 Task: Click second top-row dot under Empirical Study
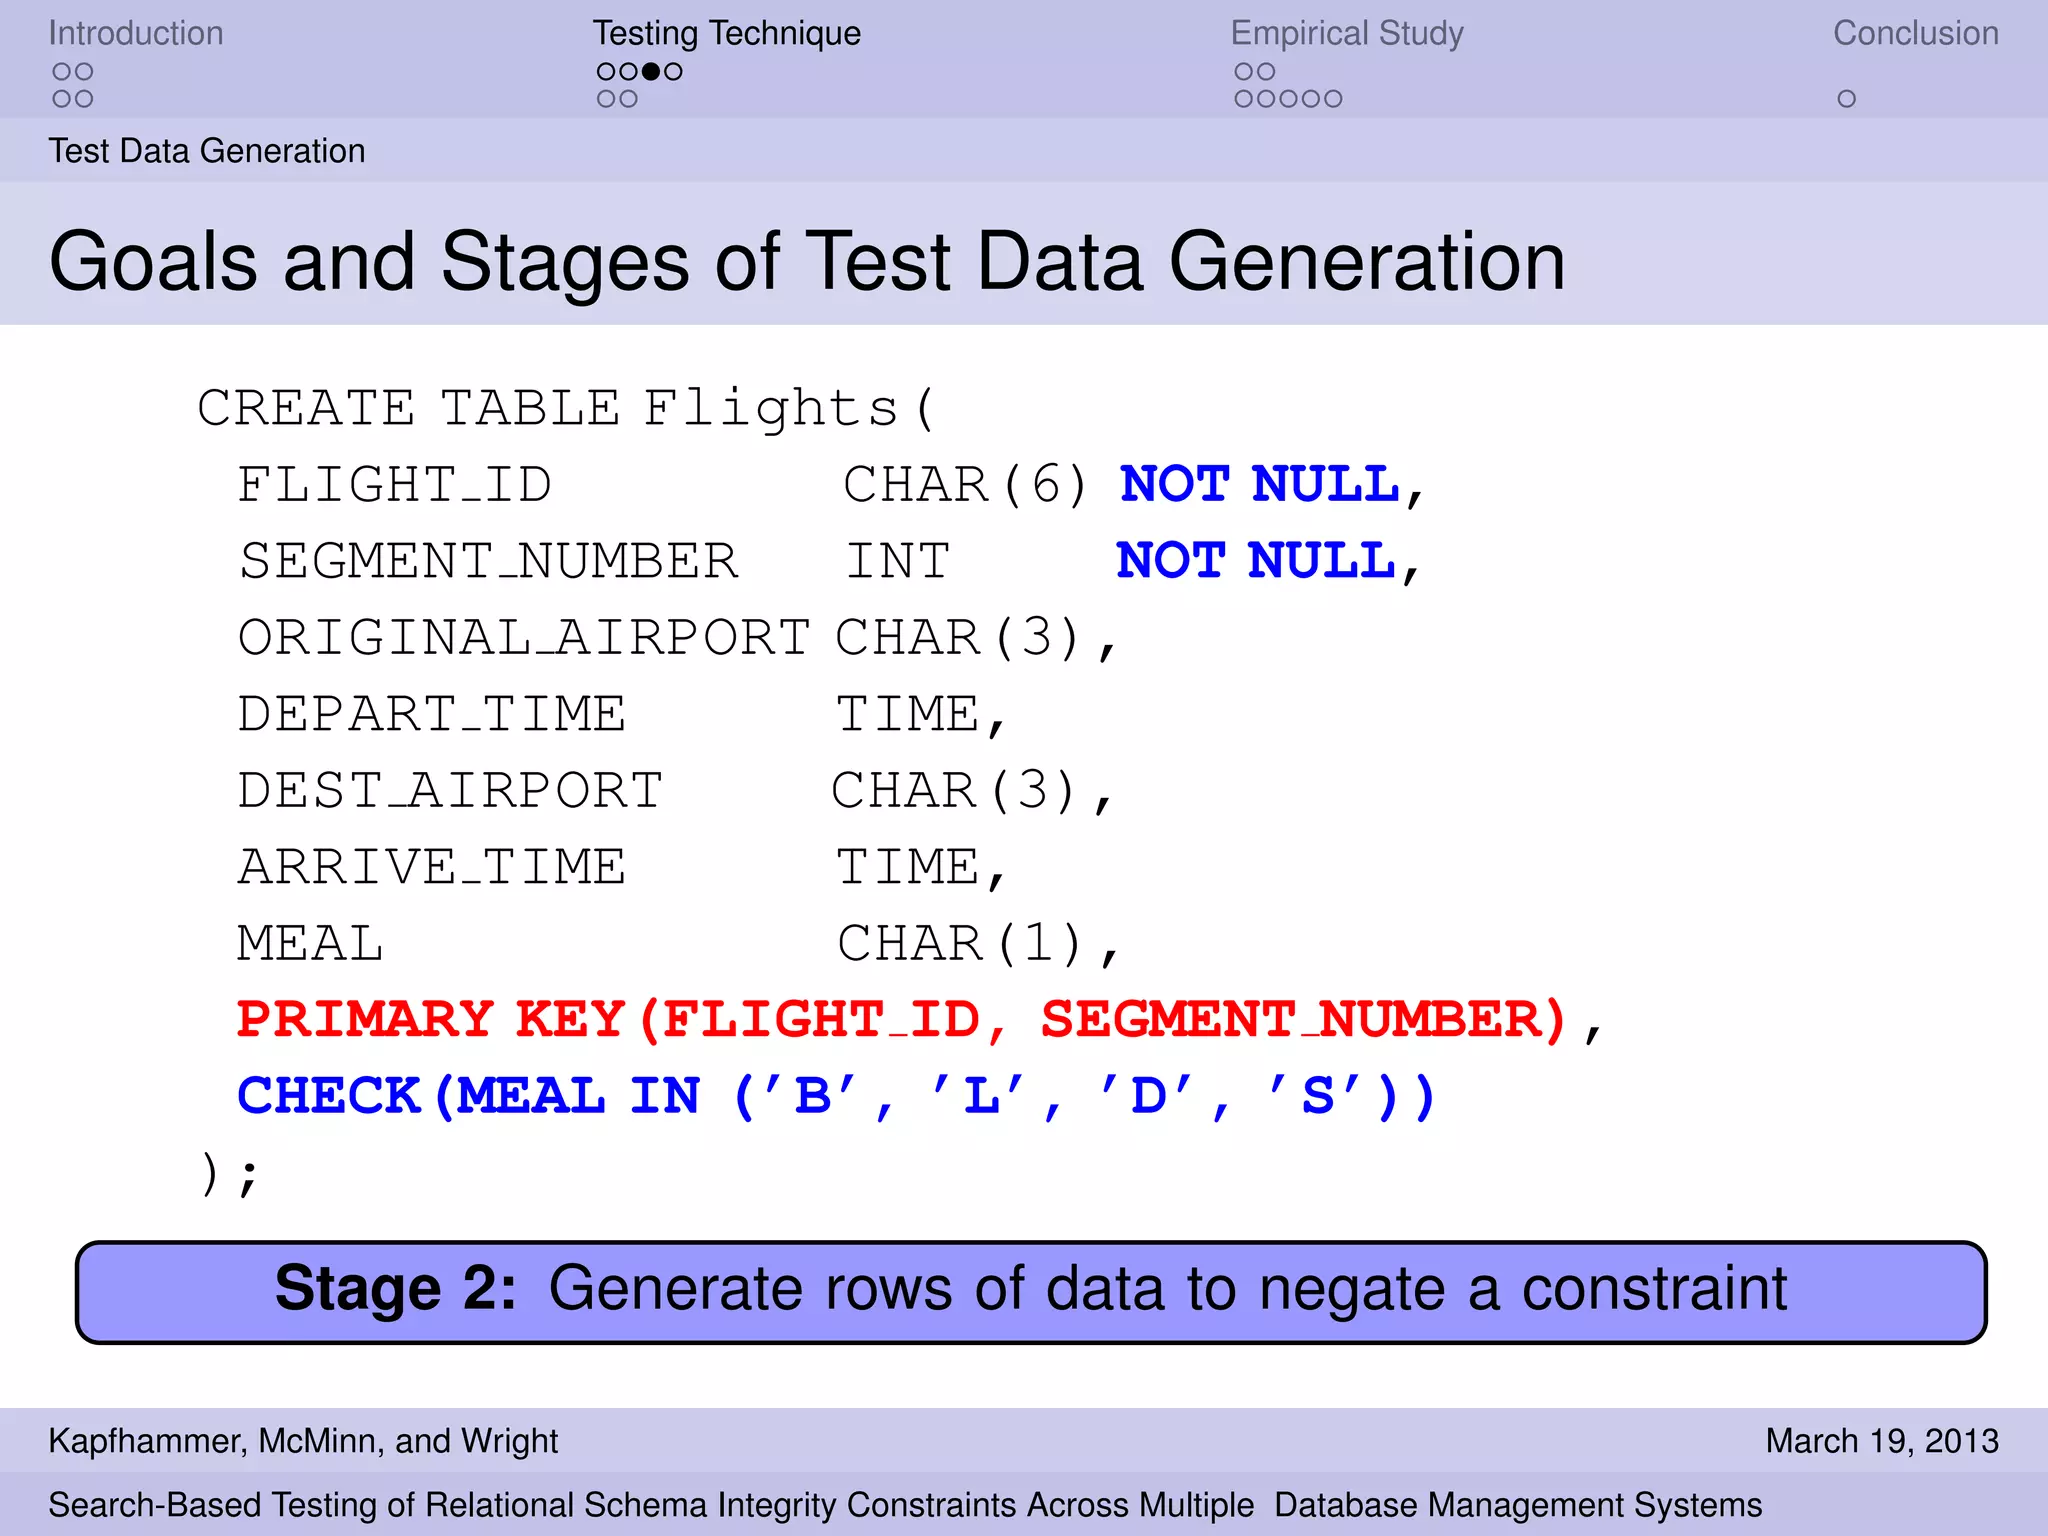pos(1266,72)
